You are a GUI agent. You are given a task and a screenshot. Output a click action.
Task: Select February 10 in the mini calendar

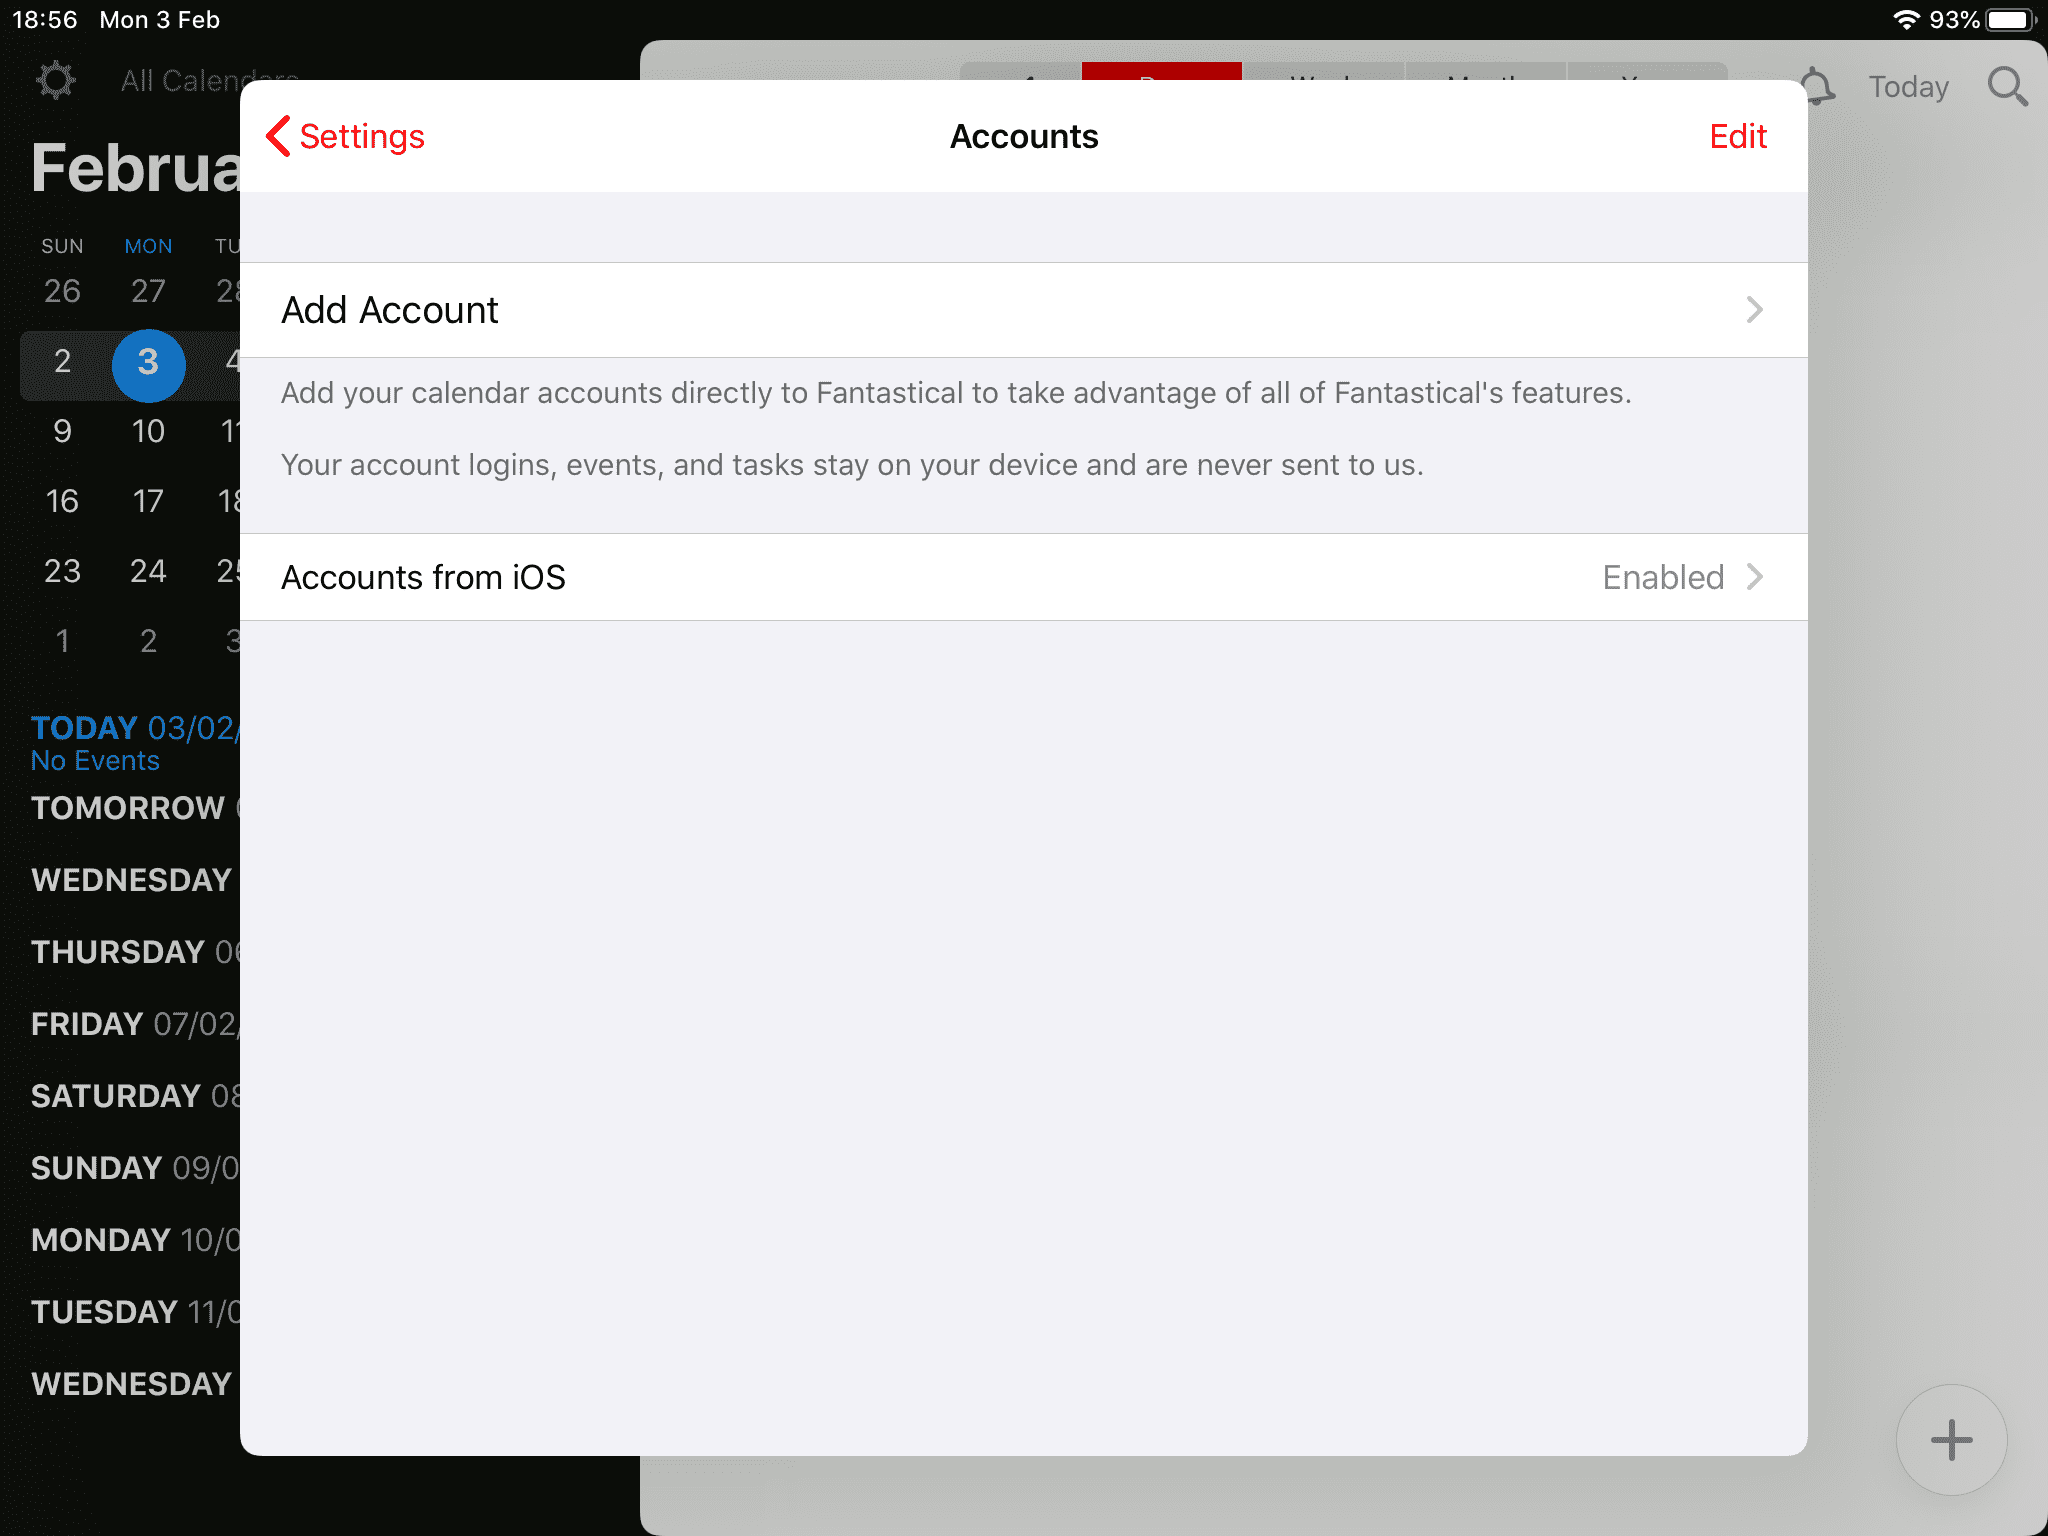pyautogui.click(x=148, y=431)
